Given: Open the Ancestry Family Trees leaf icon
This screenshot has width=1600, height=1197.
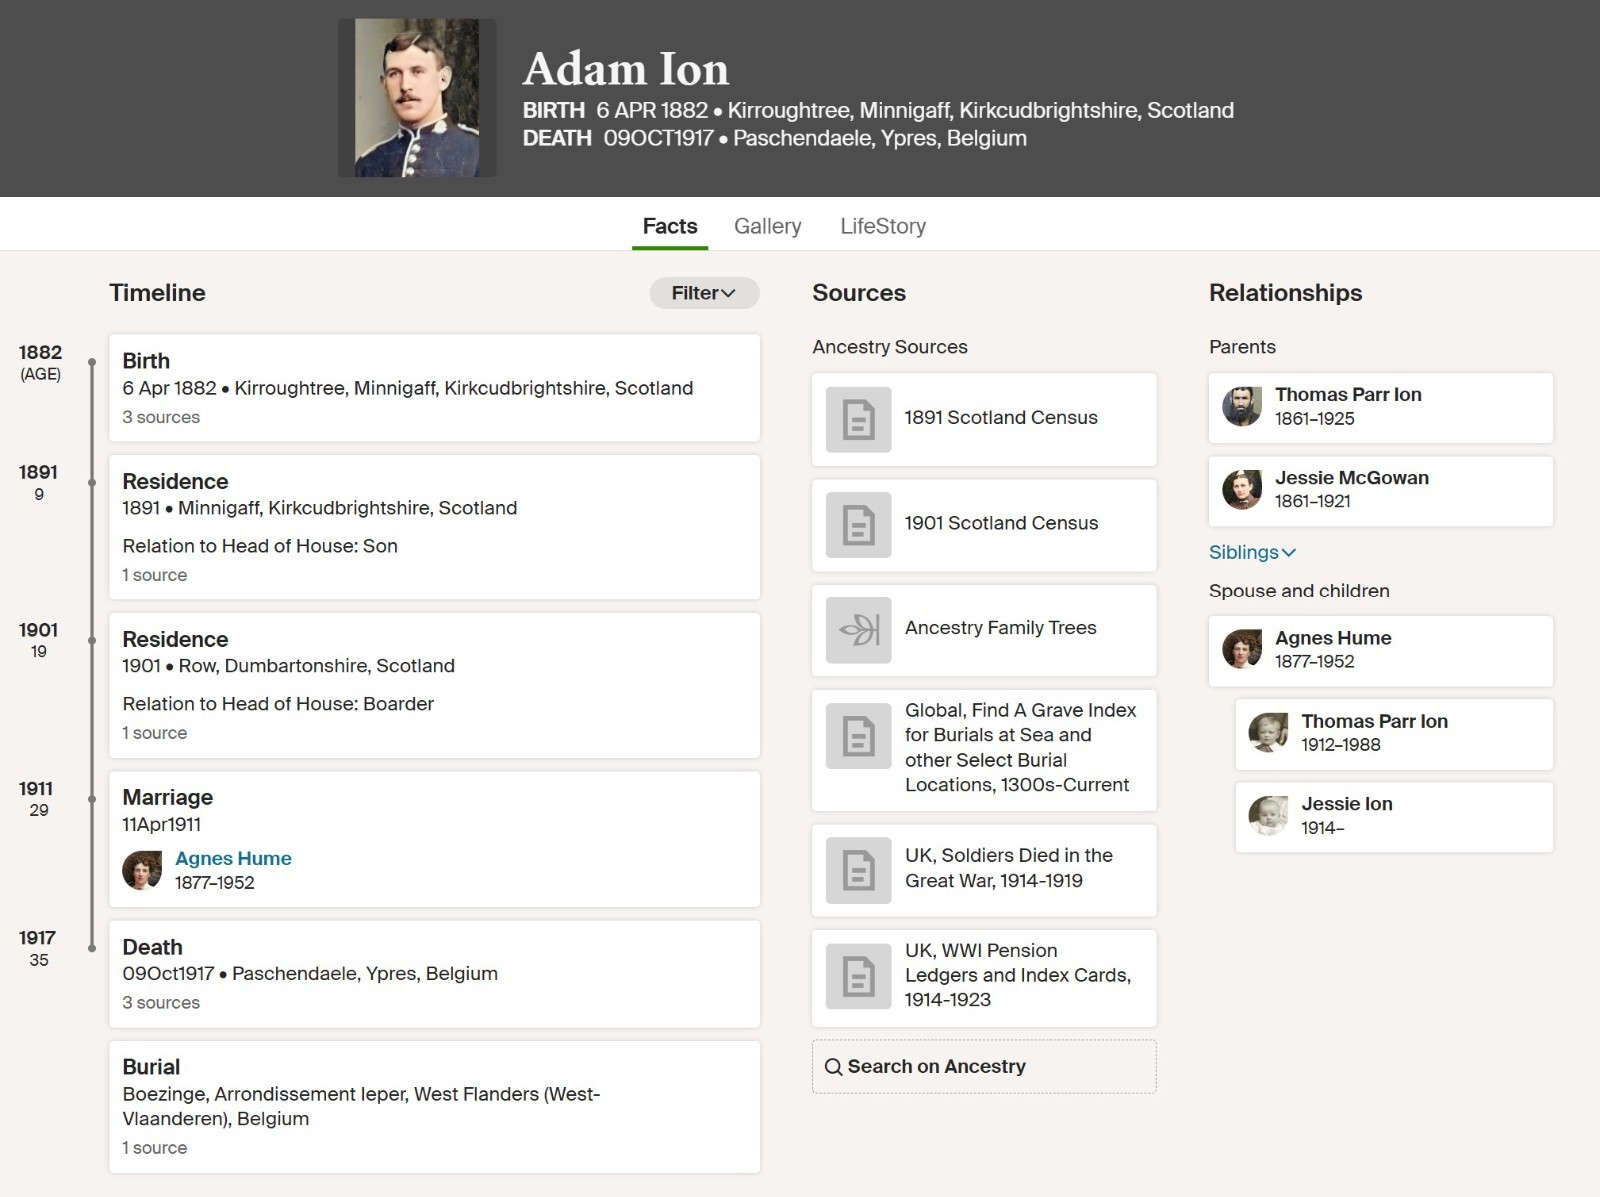Looking at the screenshot, I should (858, 630).
